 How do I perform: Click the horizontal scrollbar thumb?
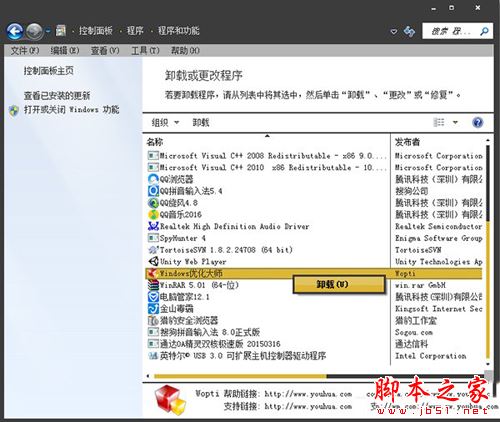pos(240,376)
